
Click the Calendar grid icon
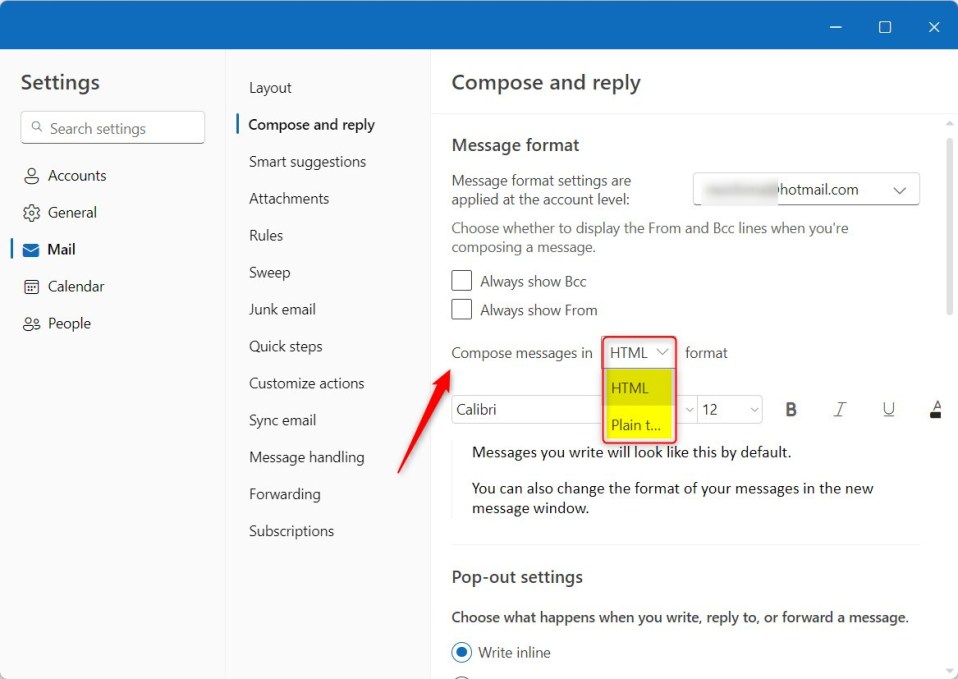31,287
